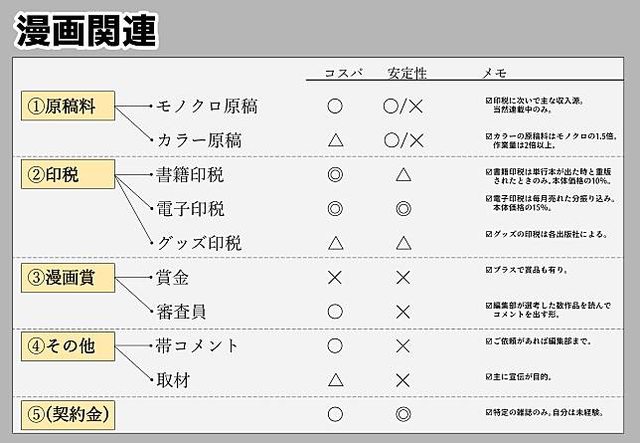
Task: Click the ⑤(契約金) category box
Action: 68,415
